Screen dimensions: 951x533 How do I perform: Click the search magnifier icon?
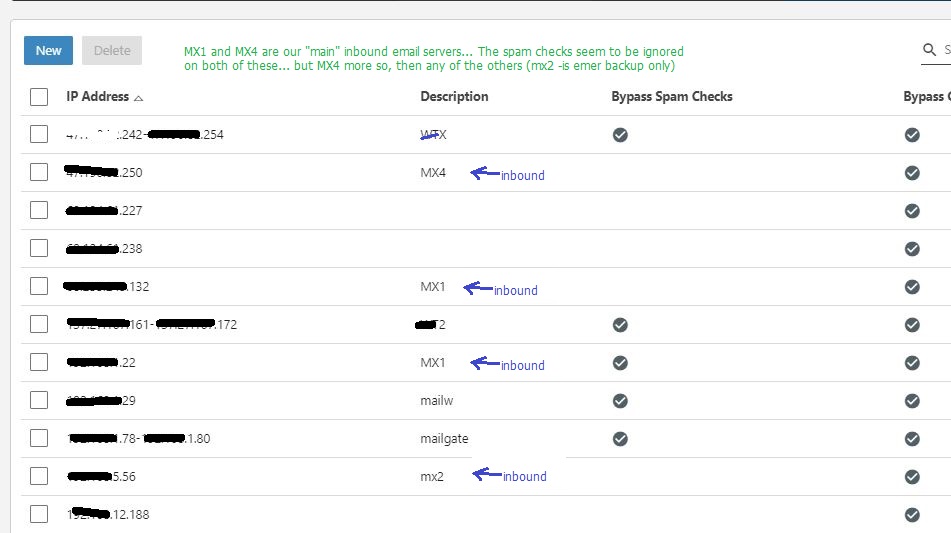930,50
